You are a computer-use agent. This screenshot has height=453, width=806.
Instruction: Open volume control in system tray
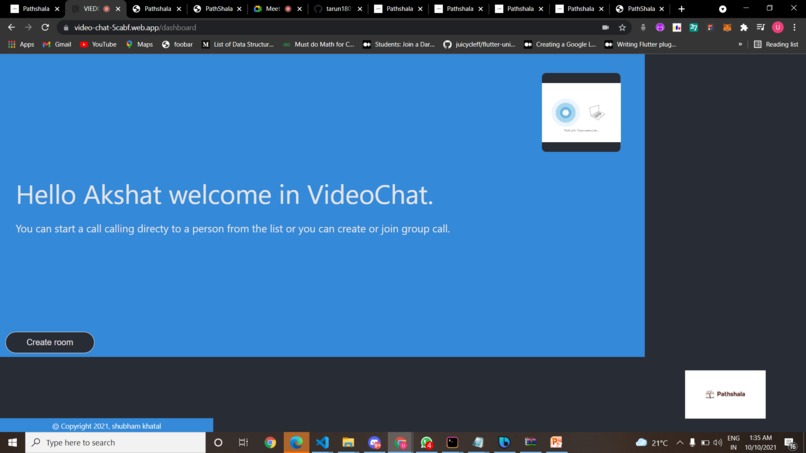718,442
